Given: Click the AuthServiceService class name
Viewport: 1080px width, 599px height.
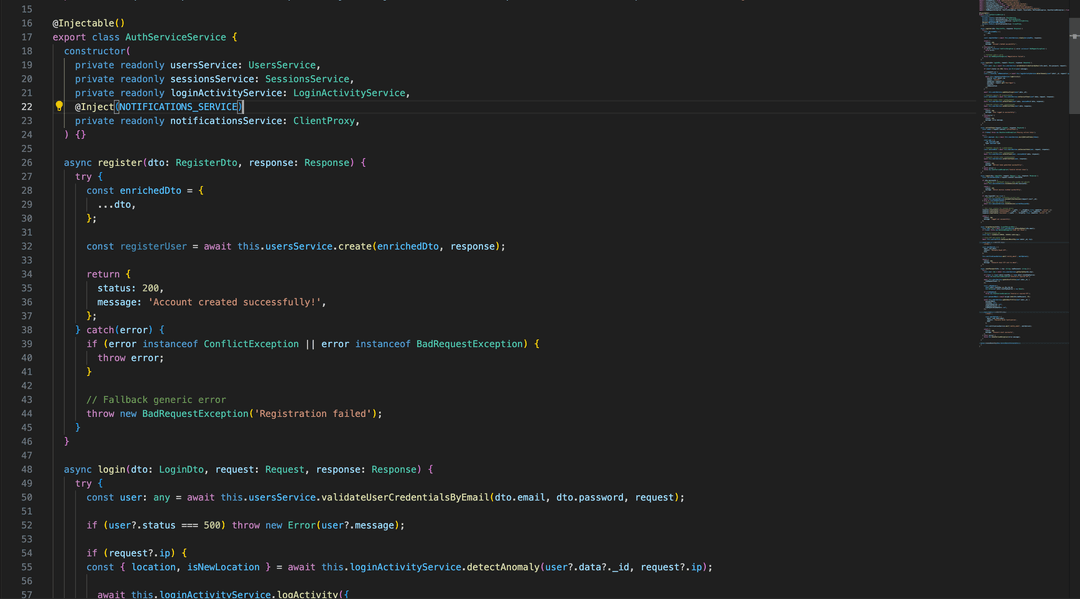Looking at the screenshot, I should pyautogui.click(x=176, y=37).
